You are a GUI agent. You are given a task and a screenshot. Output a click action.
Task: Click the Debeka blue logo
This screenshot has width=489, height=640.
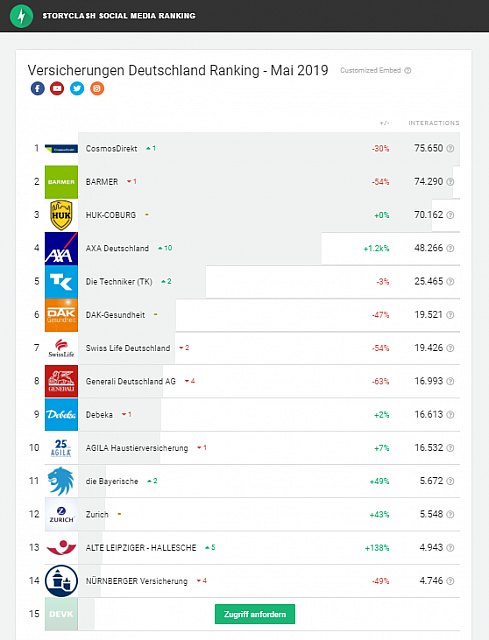61,415
